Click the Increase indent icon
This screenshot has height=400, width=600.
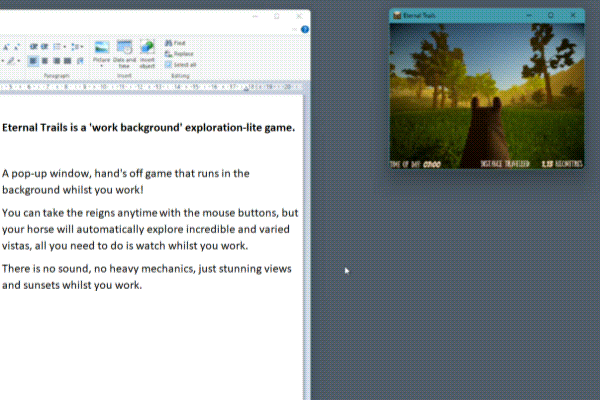point(44,47)
